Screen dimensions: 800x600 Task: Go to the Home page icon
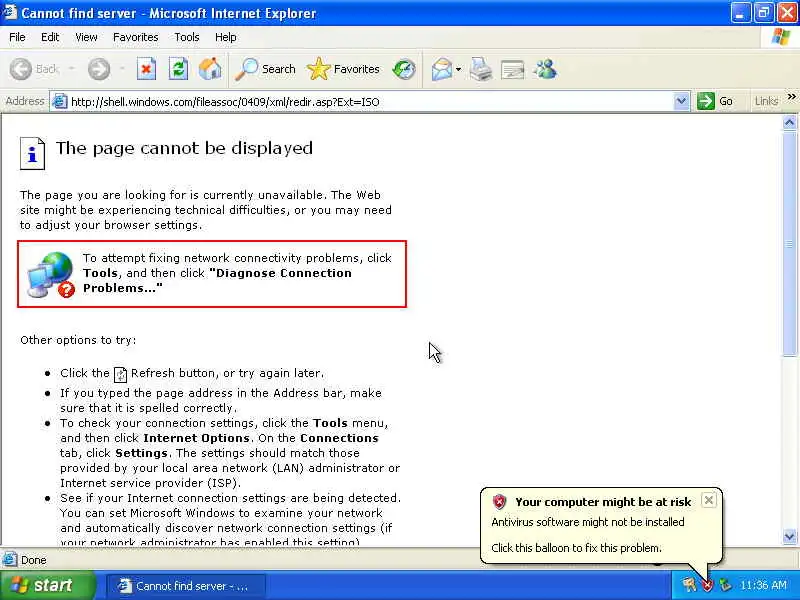[x=210, y=69]
